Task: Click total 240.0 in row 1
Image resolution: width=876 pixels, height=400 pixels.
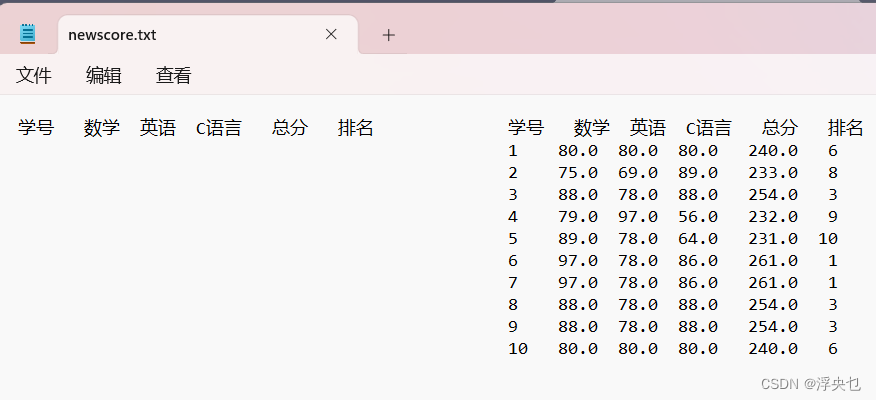Action: (x=773, y=150)
